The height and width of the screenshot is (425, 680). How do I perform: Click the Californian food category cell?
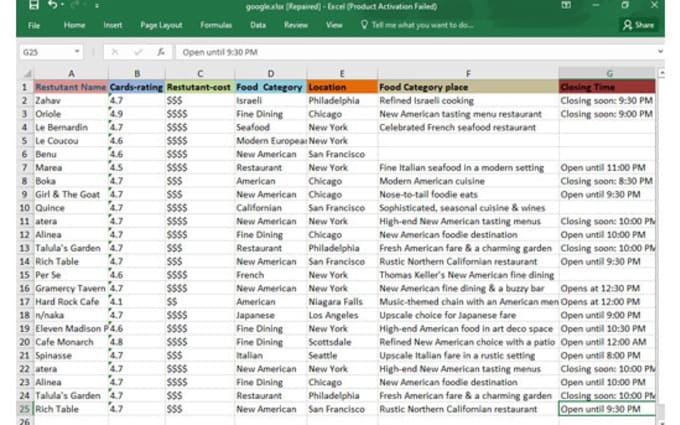click(271, 208)
